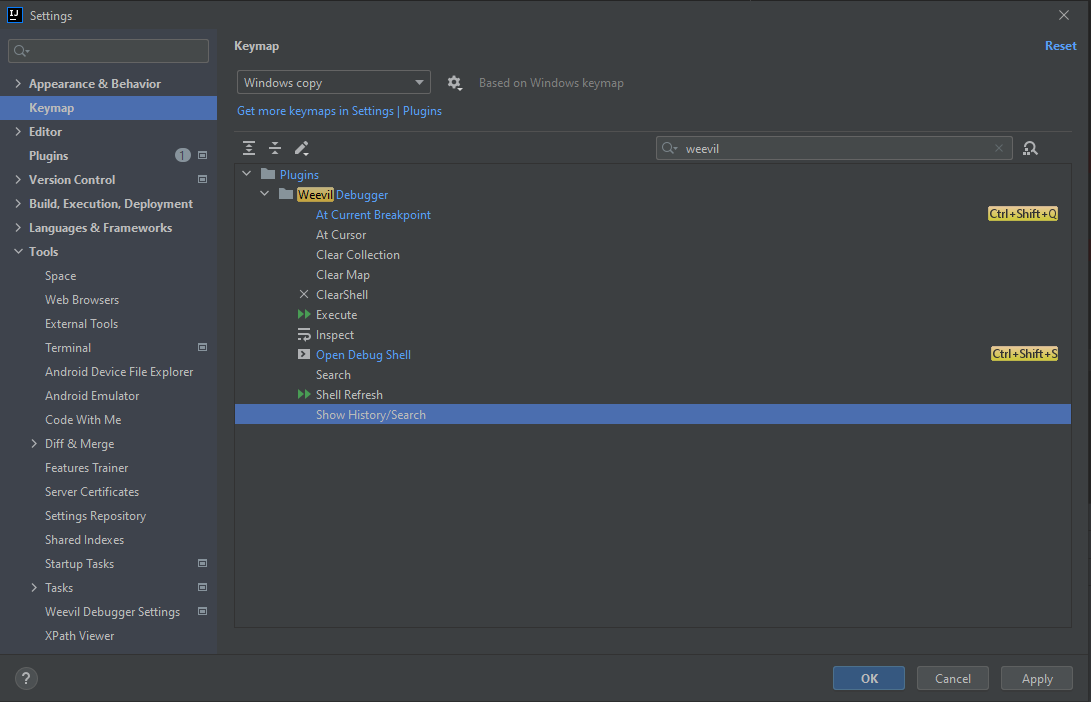1091x702 pixels.
Task: Expand the Tasks settings node
Action: point(34,587)
